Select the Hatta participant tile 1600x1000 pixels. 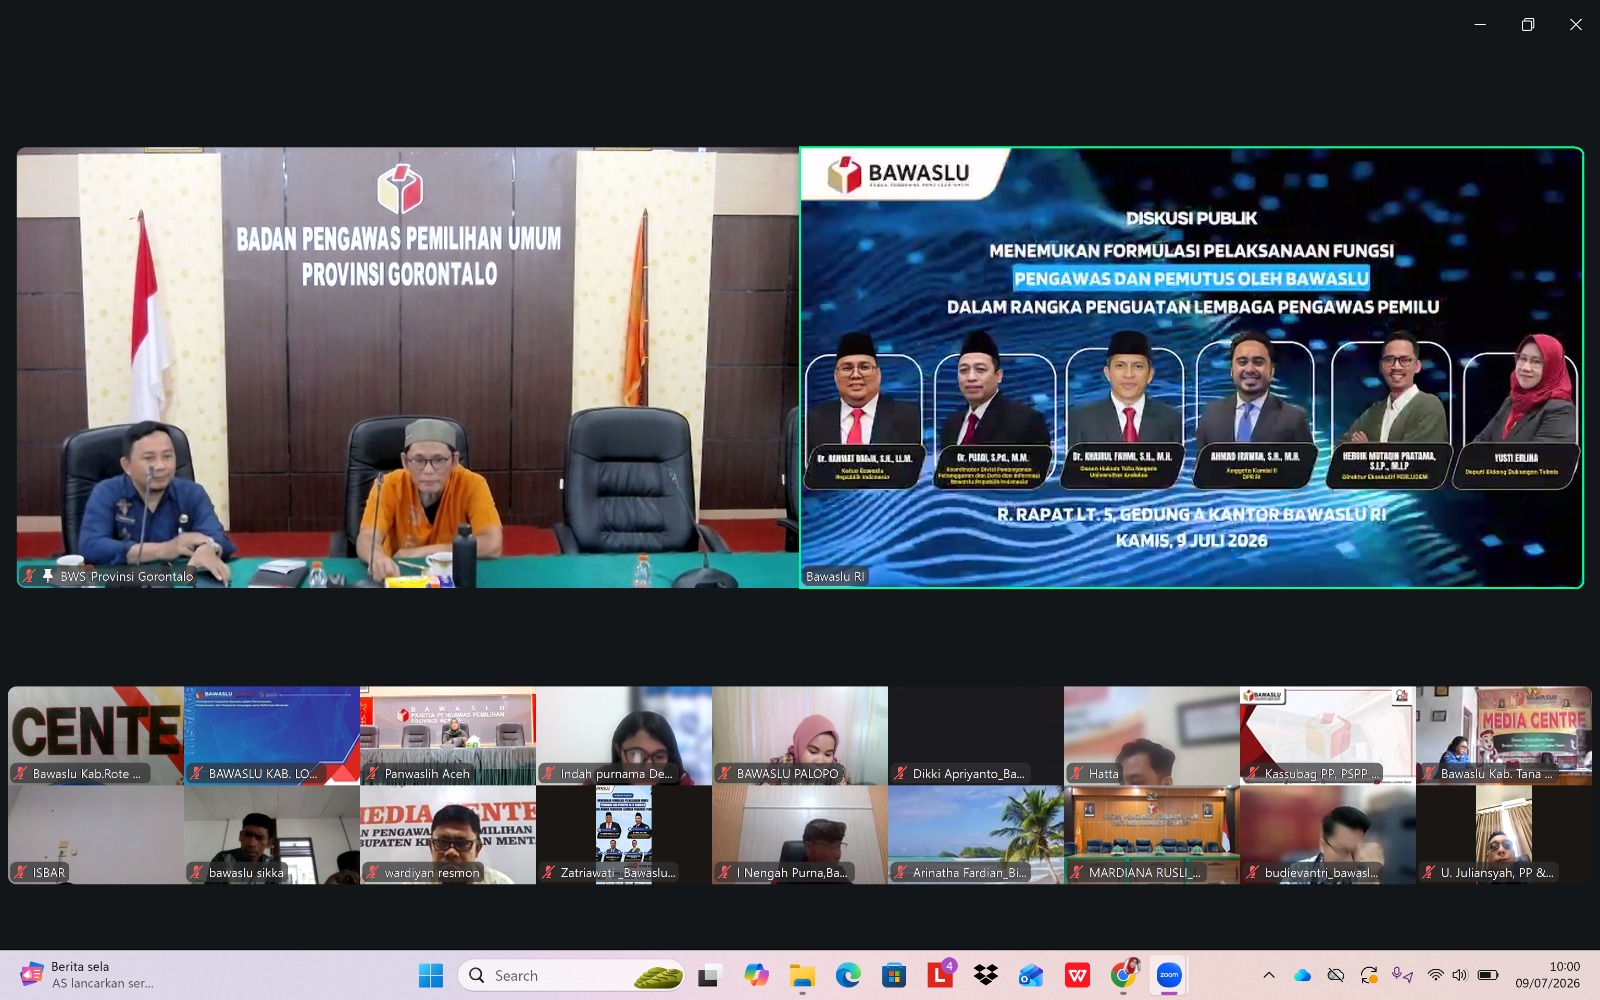pos(1152,735)
